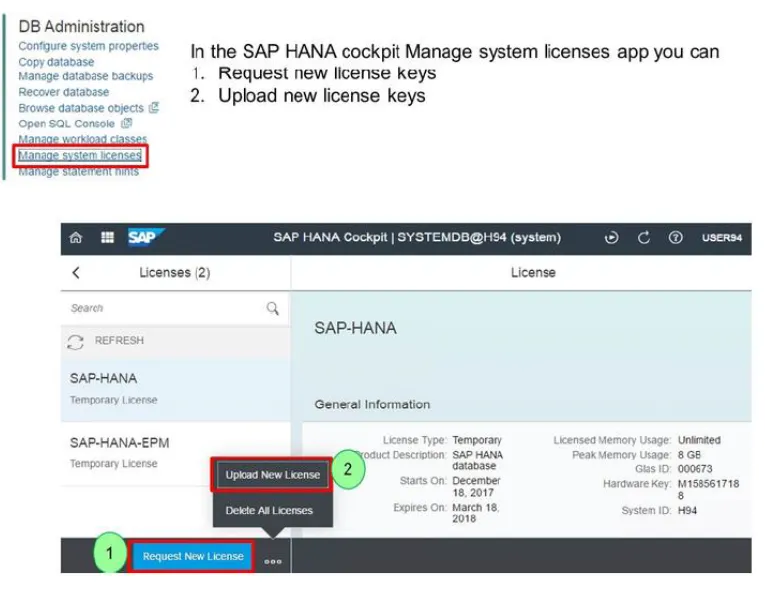Click the SAP-HANA detail page title
765x590 pixels.
(x=355, y=328)
